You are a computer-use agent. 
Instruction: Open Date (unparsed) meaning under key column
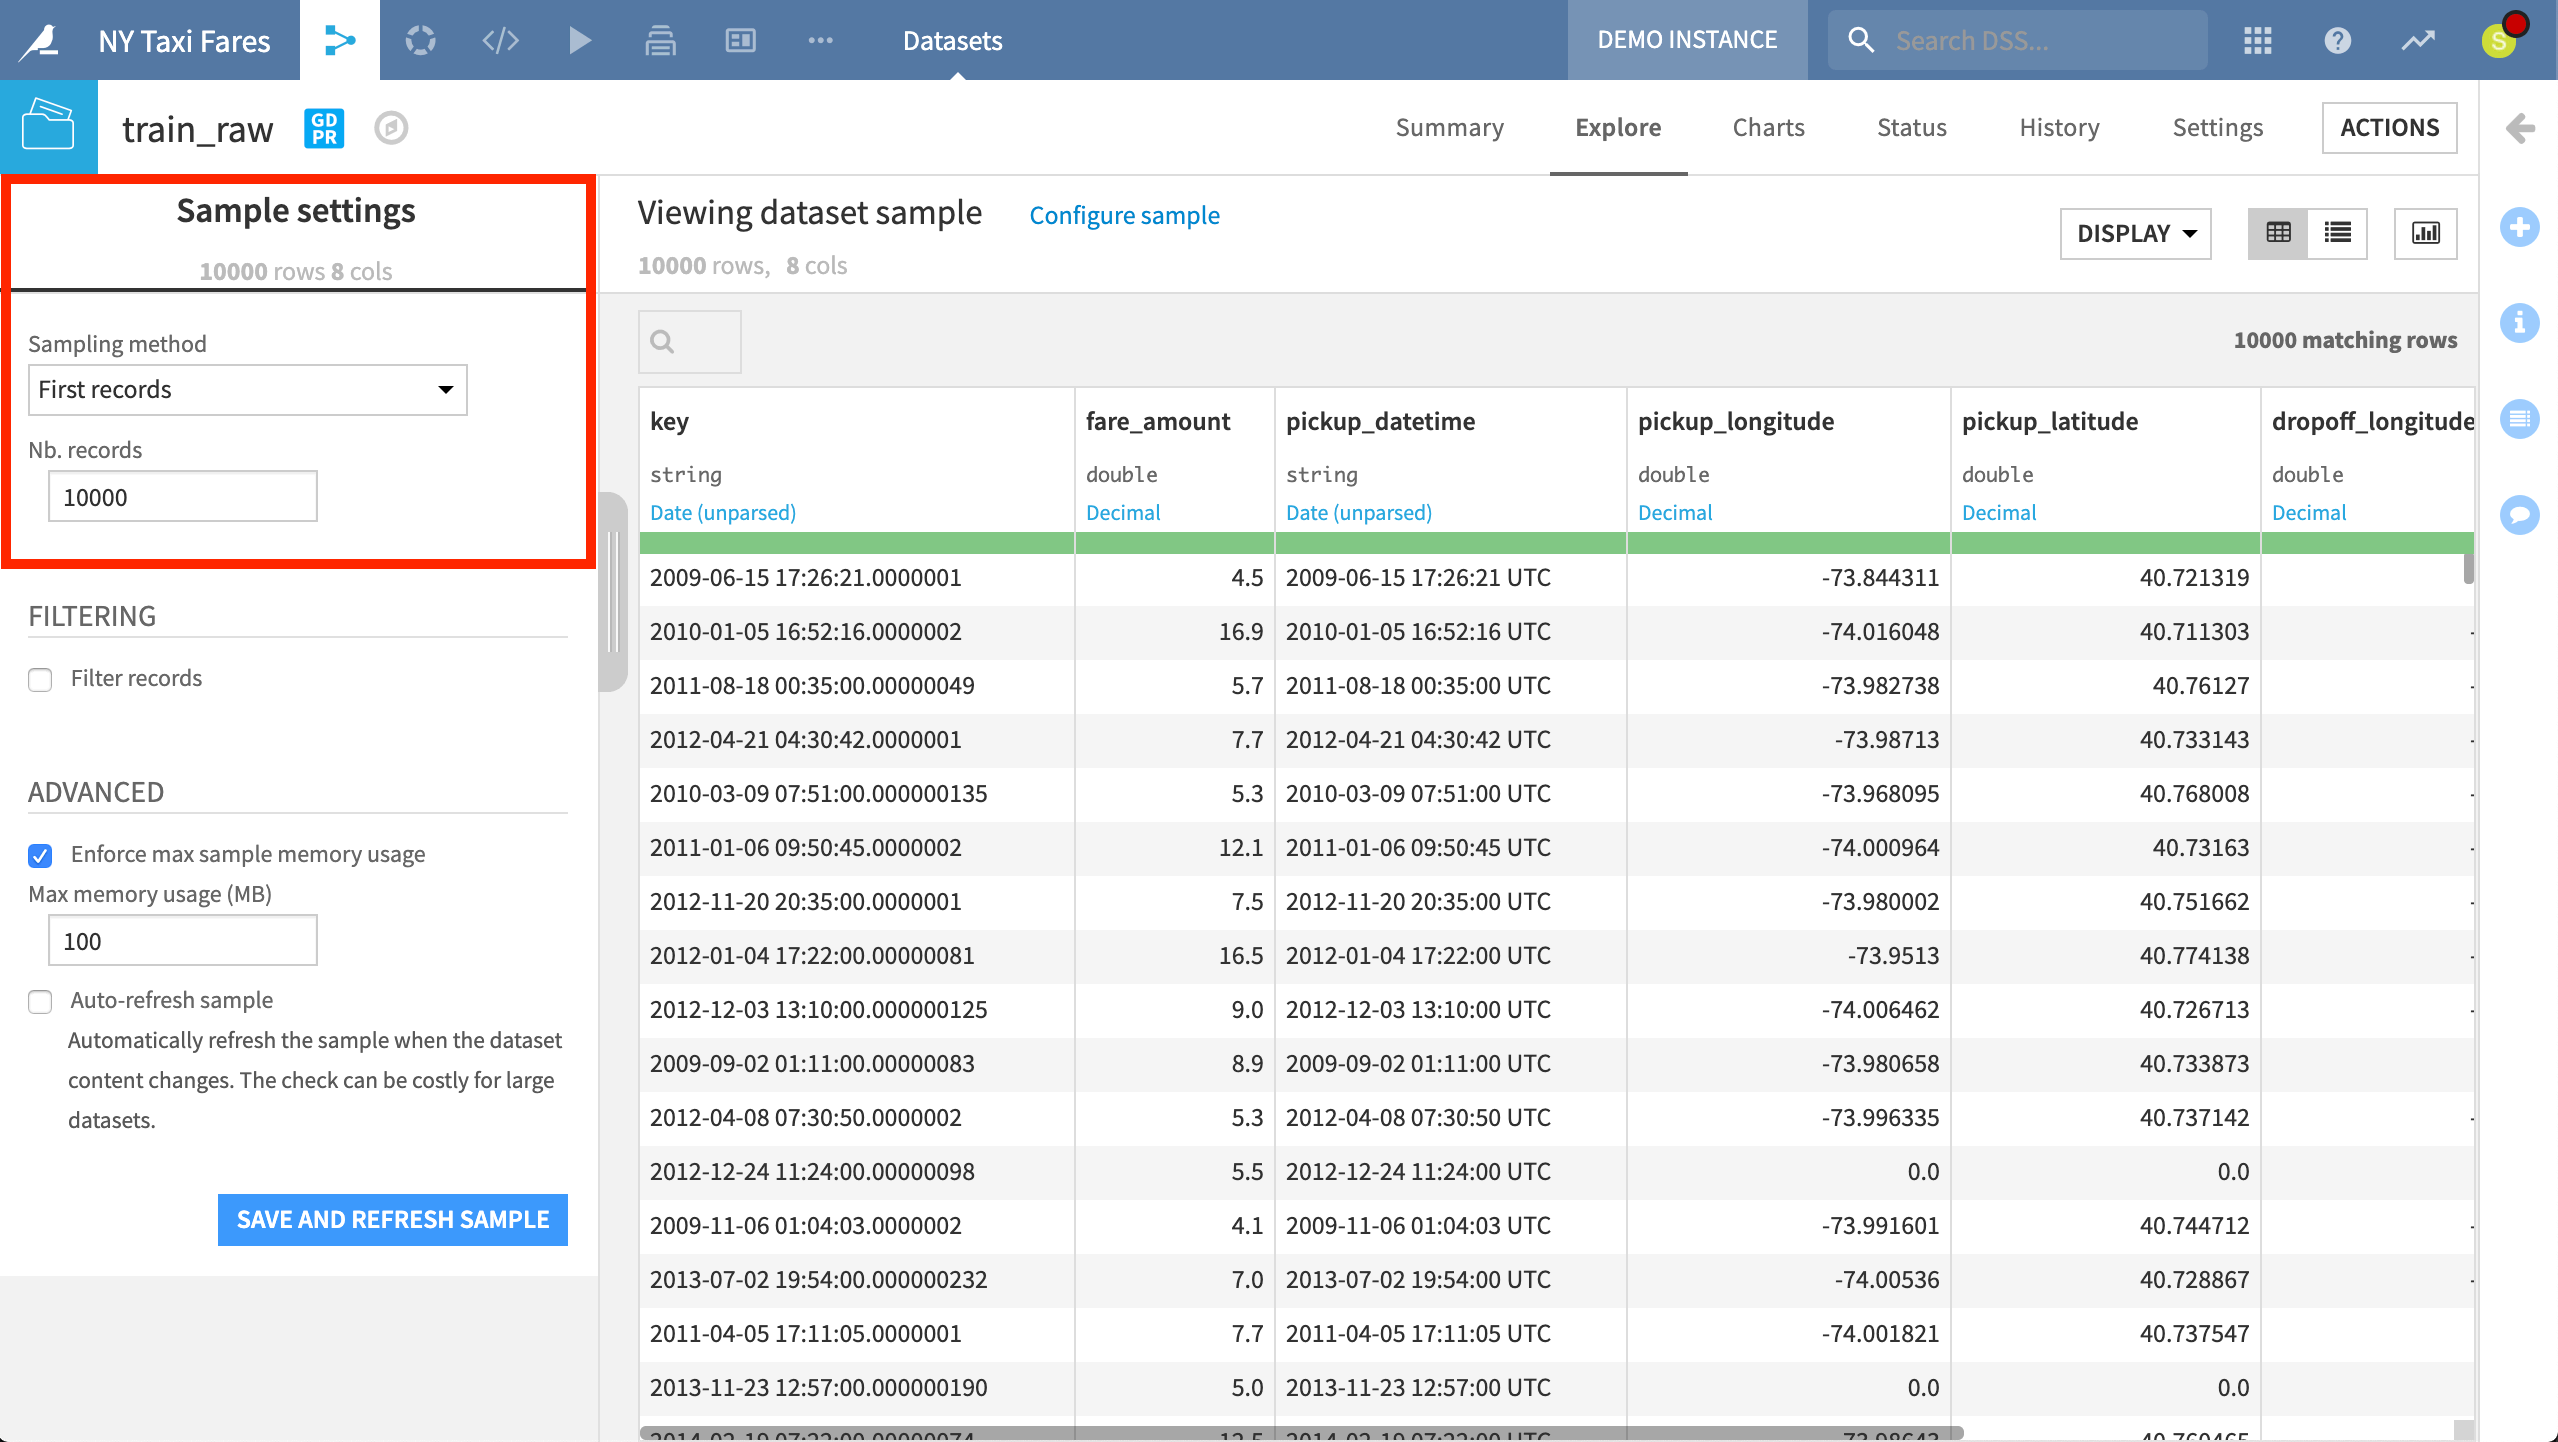click(723, 512)
